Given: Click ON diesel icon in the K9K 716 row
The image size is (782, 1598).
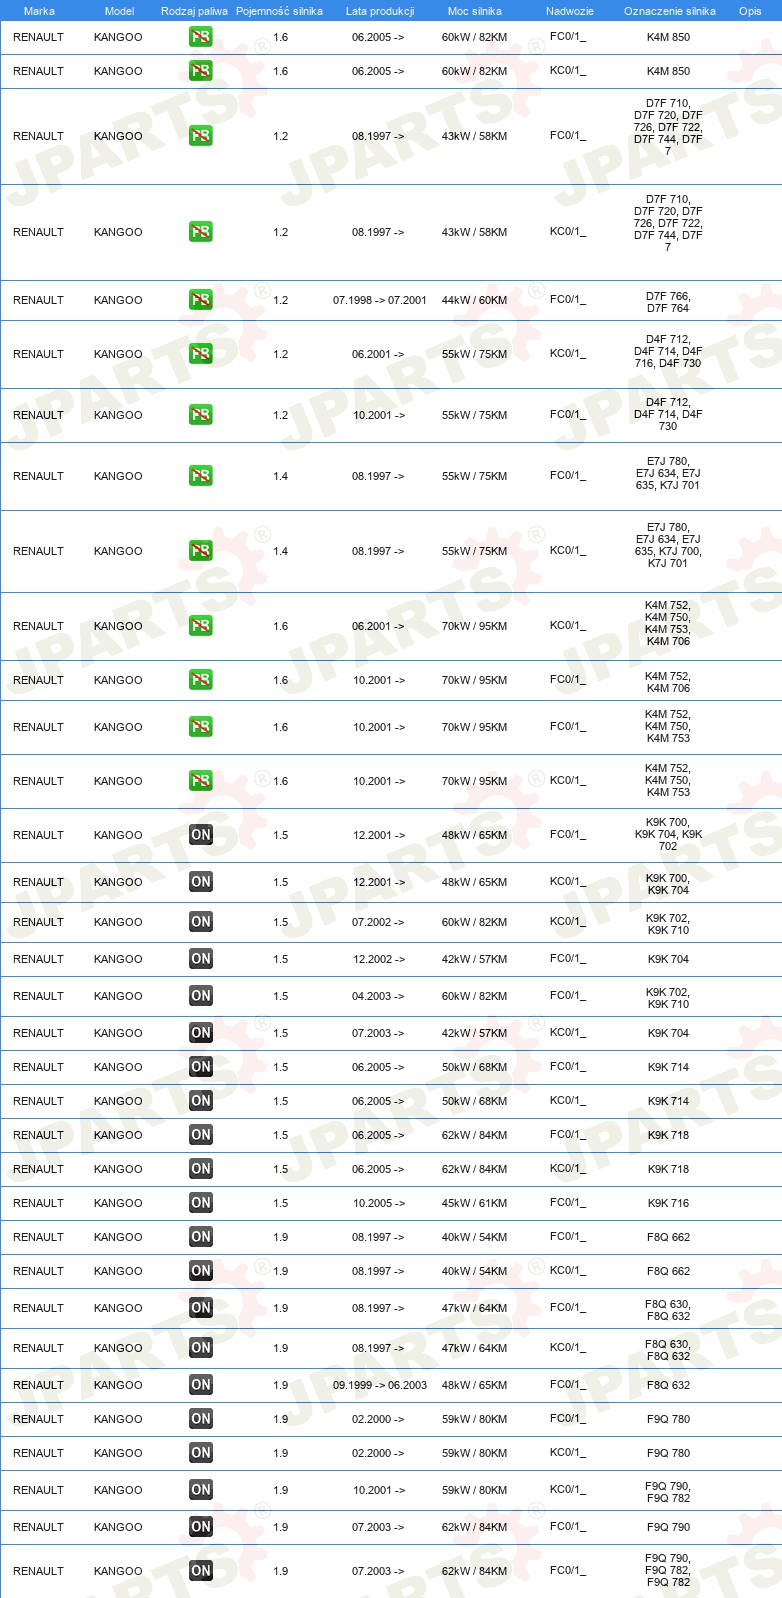Looking at the screenshot, I should coord(201,1203).
